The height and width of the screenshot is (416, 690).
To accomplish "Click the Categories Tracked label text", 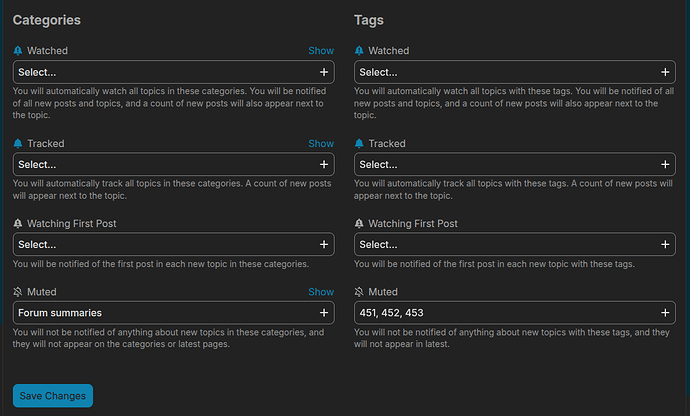I will [x=46, y=144].
